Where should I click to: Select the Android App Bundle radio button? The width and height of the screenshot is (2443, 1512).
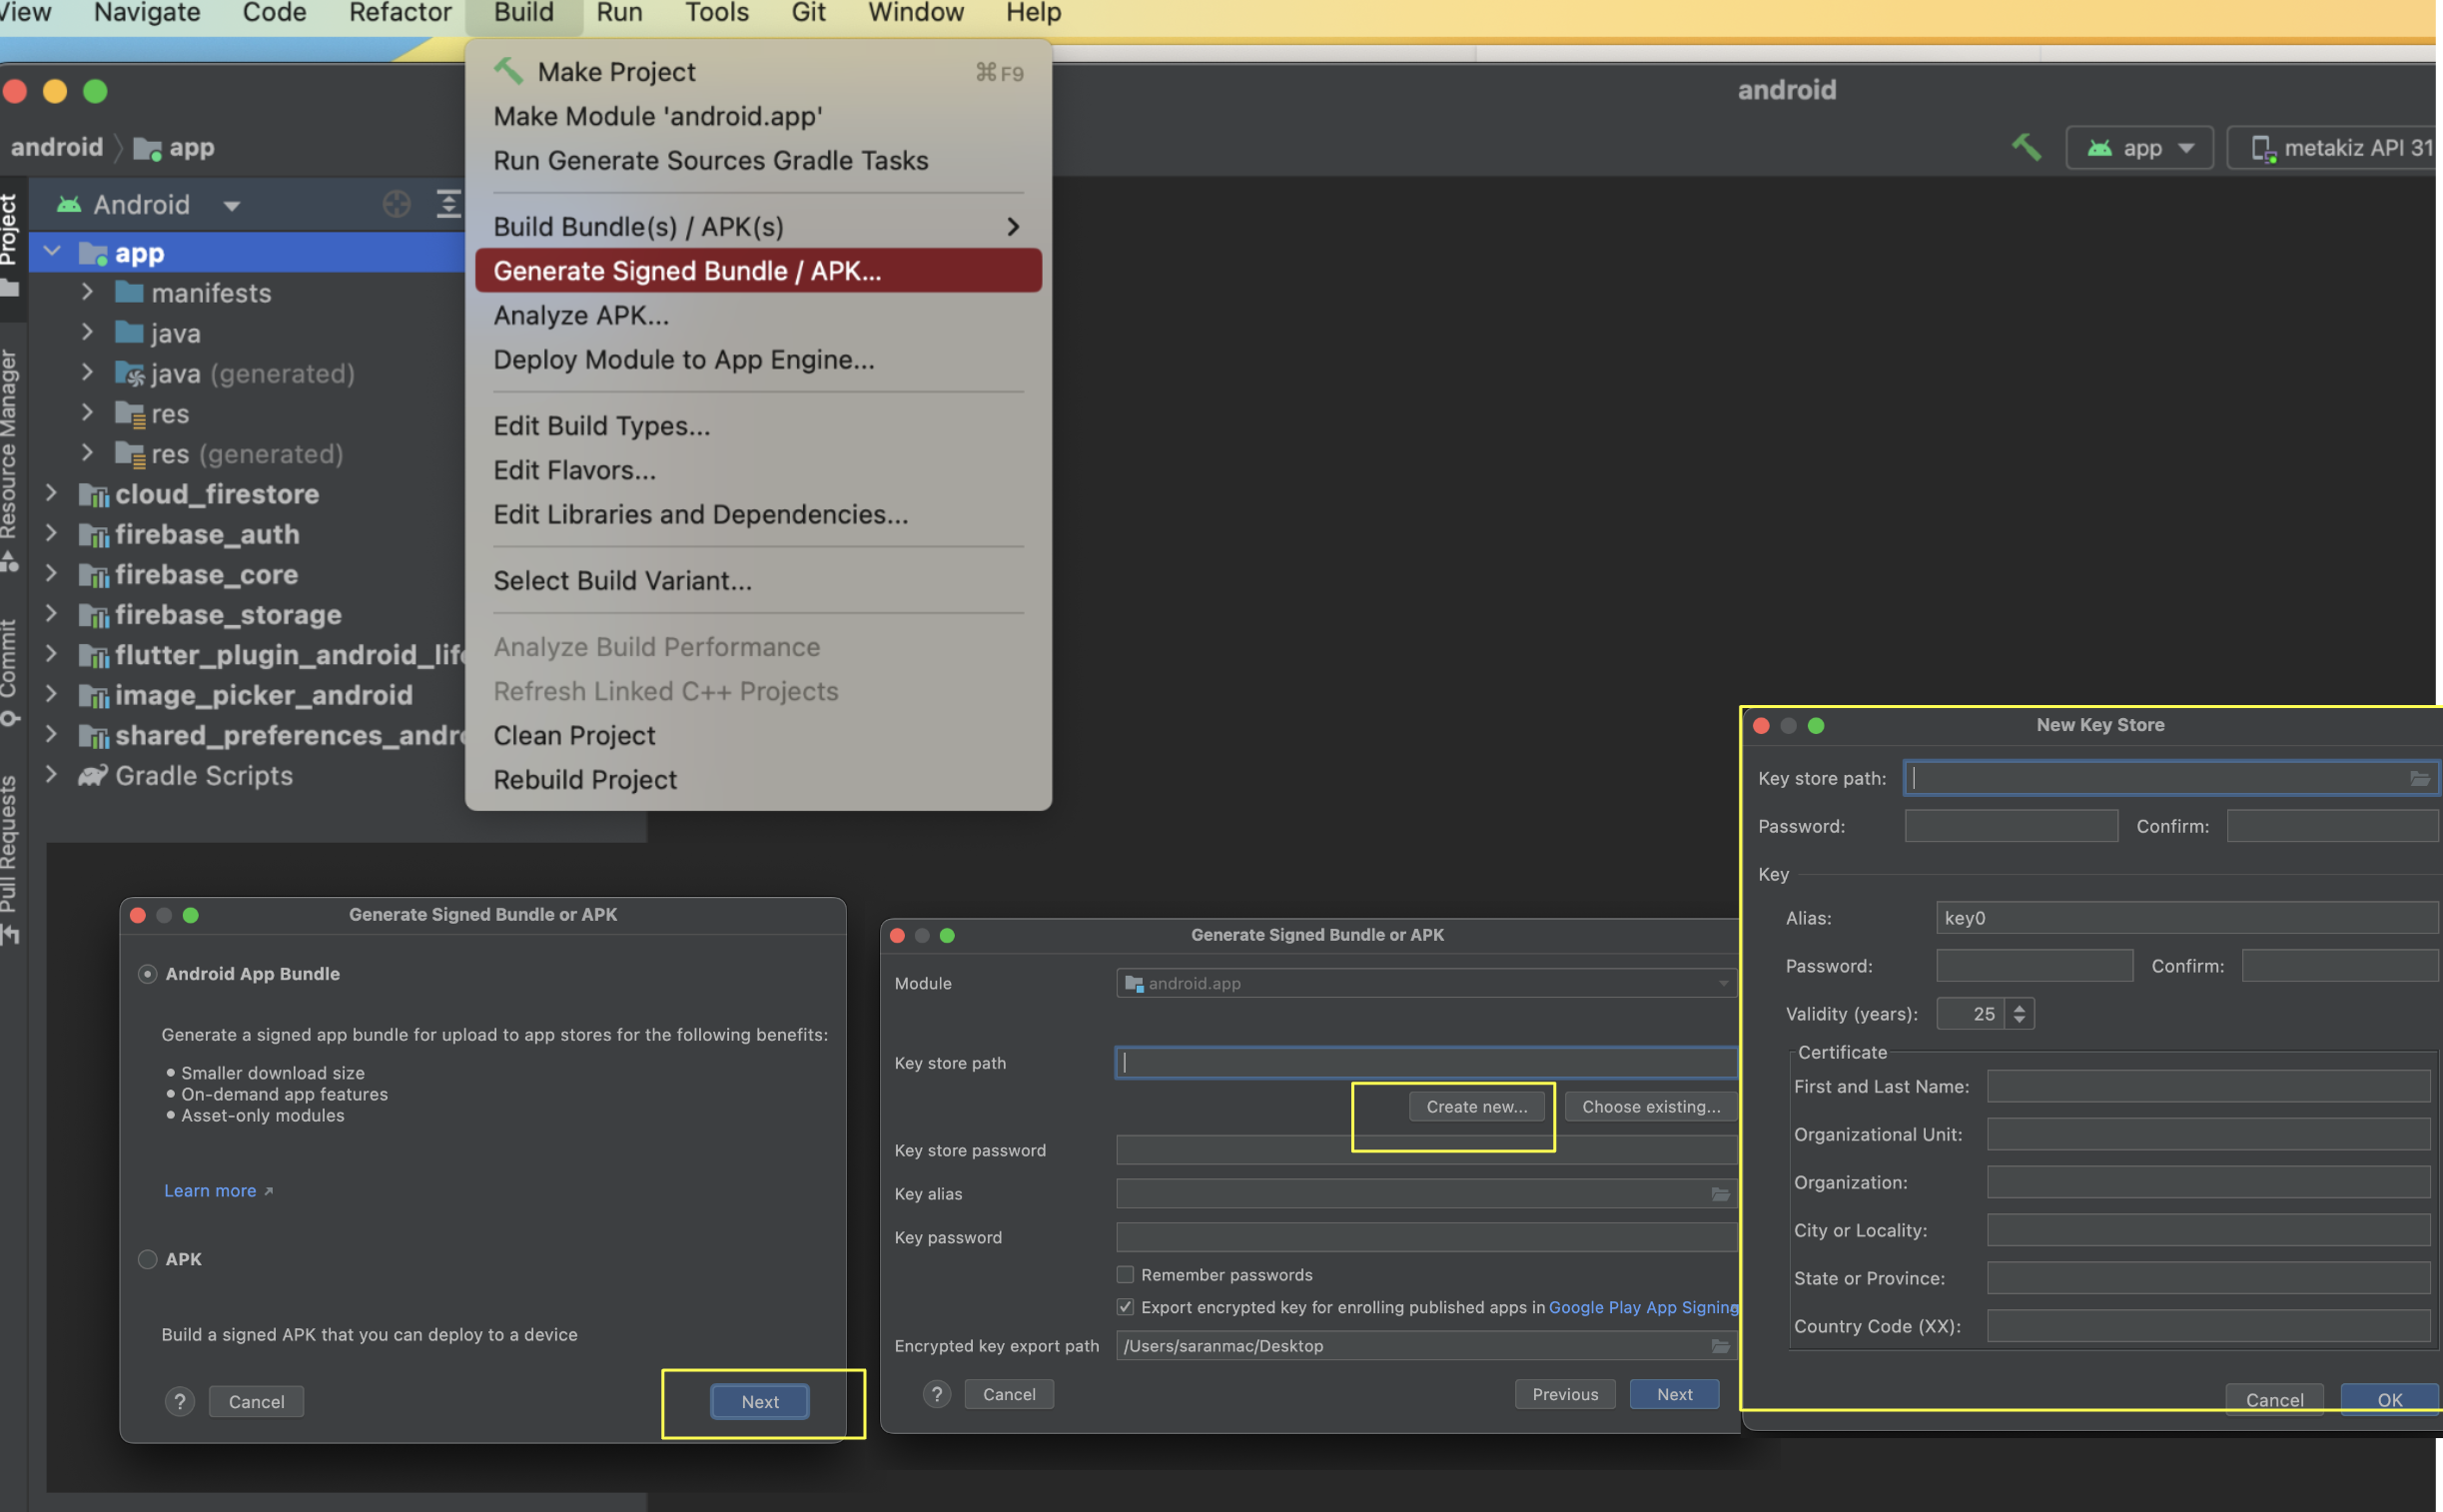147,974
